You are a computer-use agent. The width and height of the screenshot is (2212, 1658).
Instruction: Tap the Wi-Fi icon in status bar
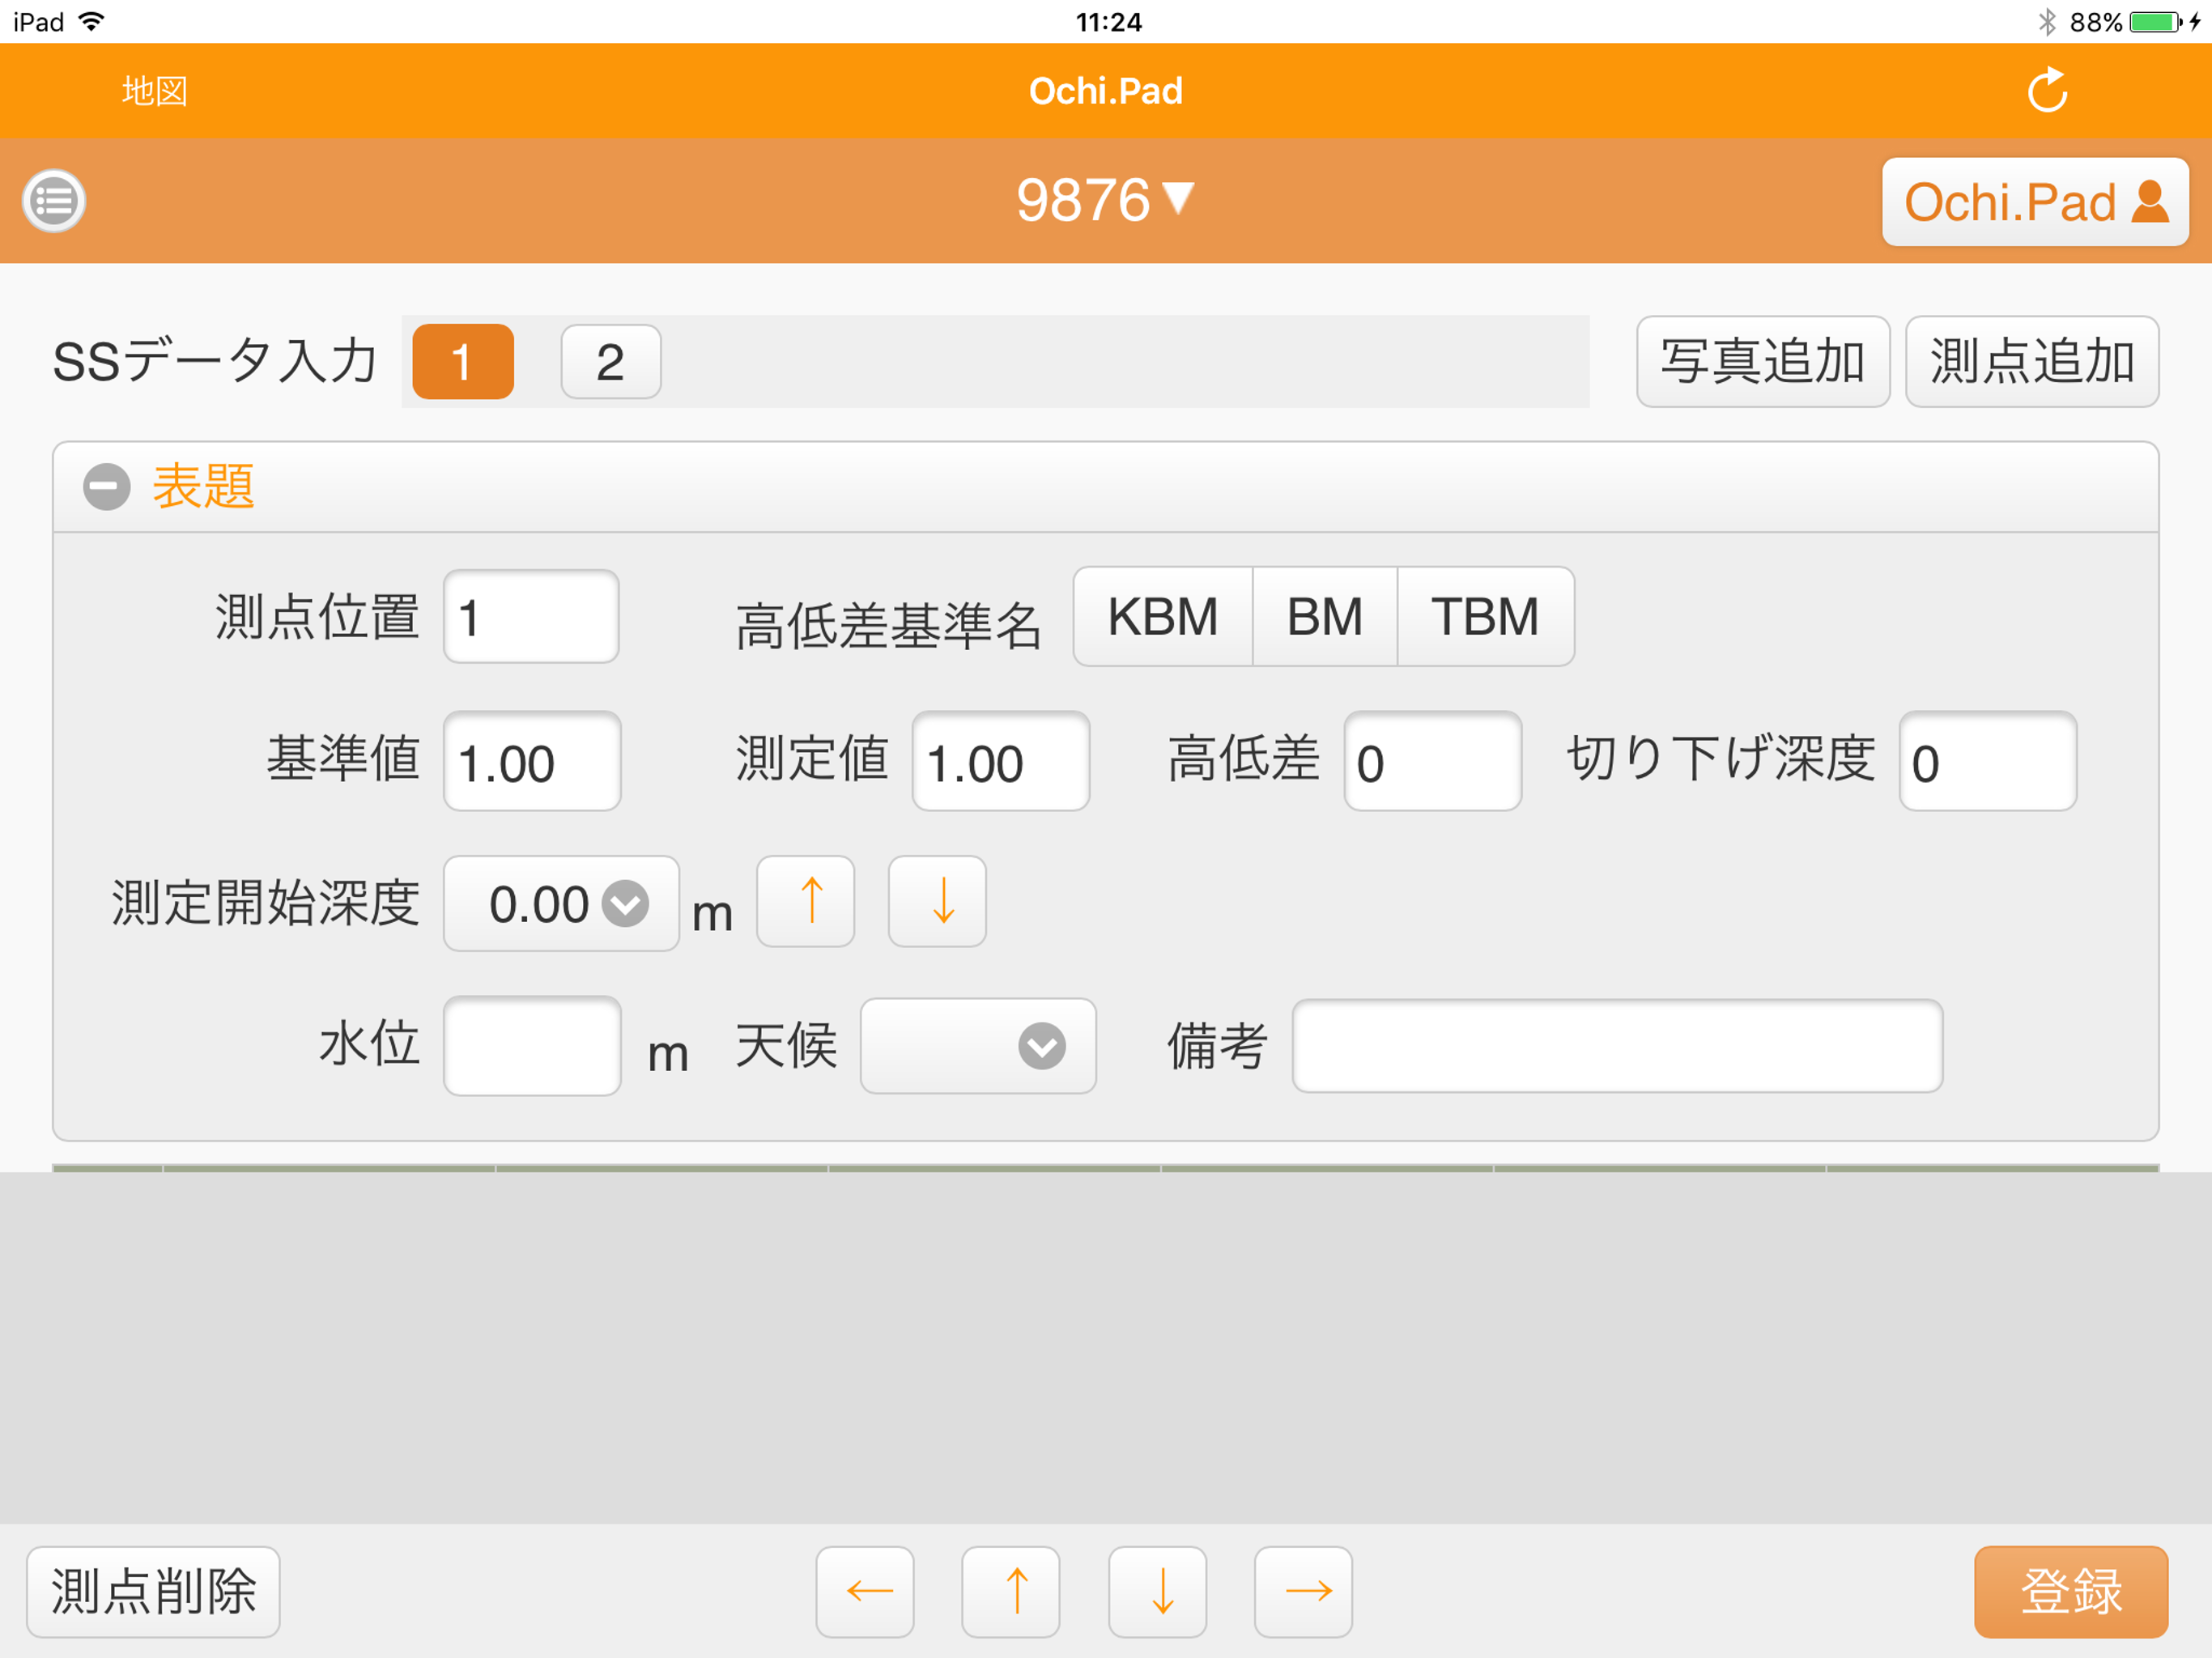91,21
